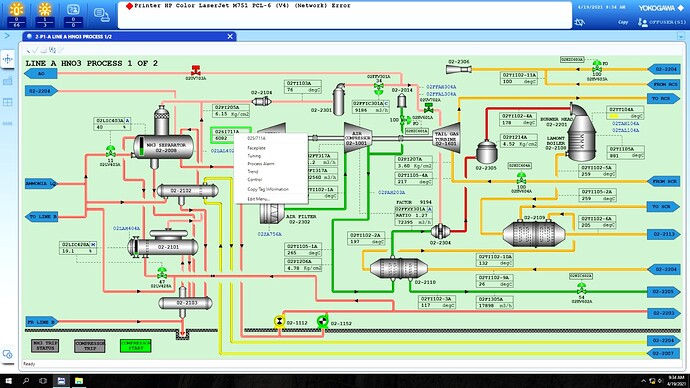Click the 02FFV301A flow valve icon
The image size is (690, 388).
tap(378, 88)
